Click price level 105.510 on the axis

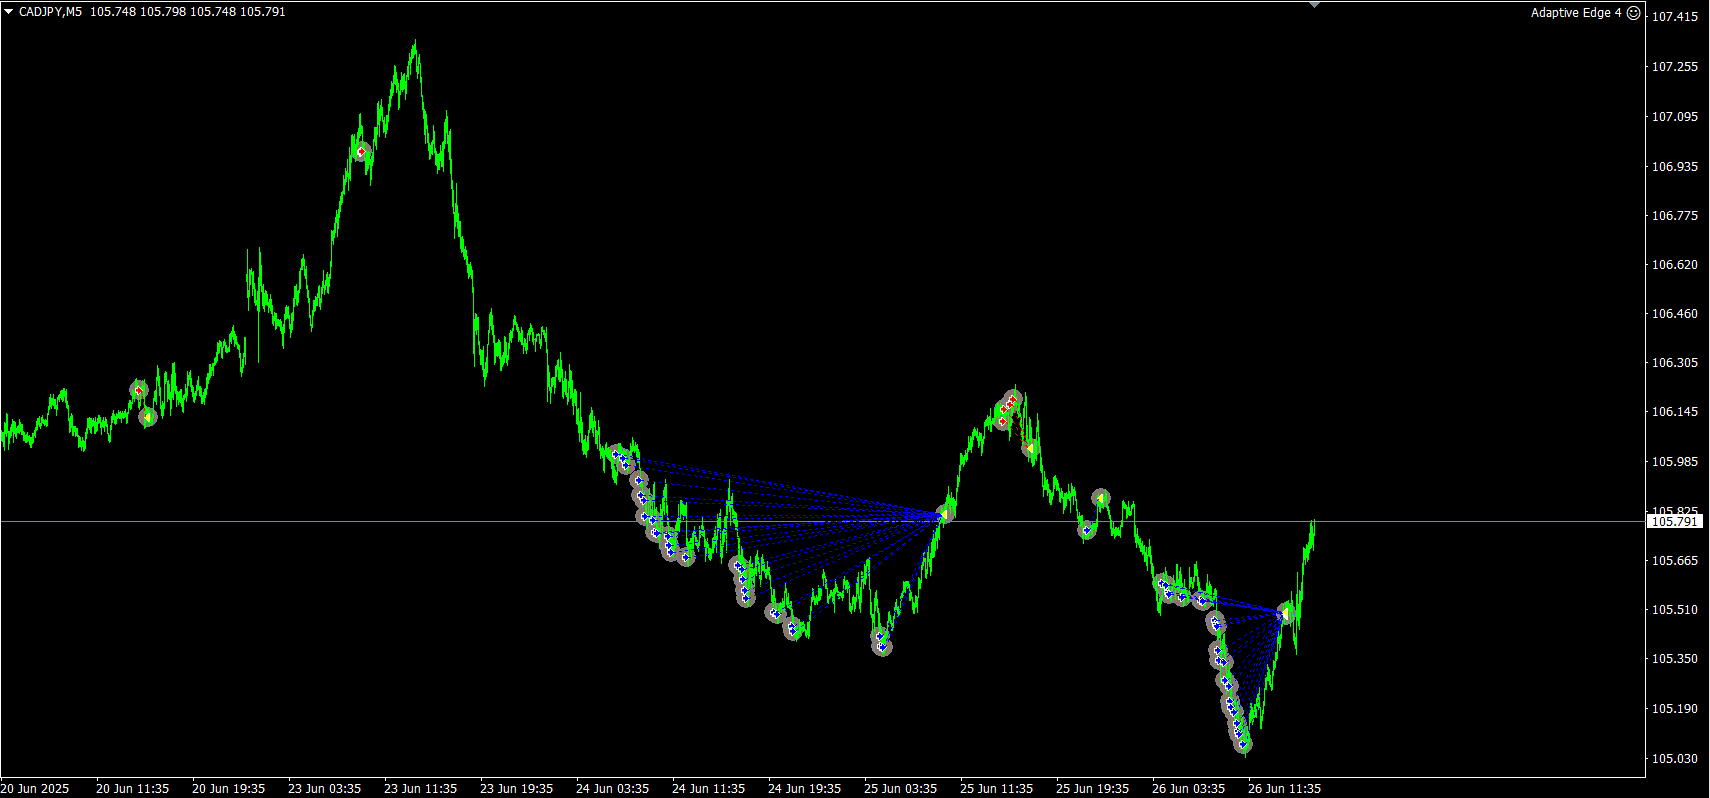coord(1674,610)
